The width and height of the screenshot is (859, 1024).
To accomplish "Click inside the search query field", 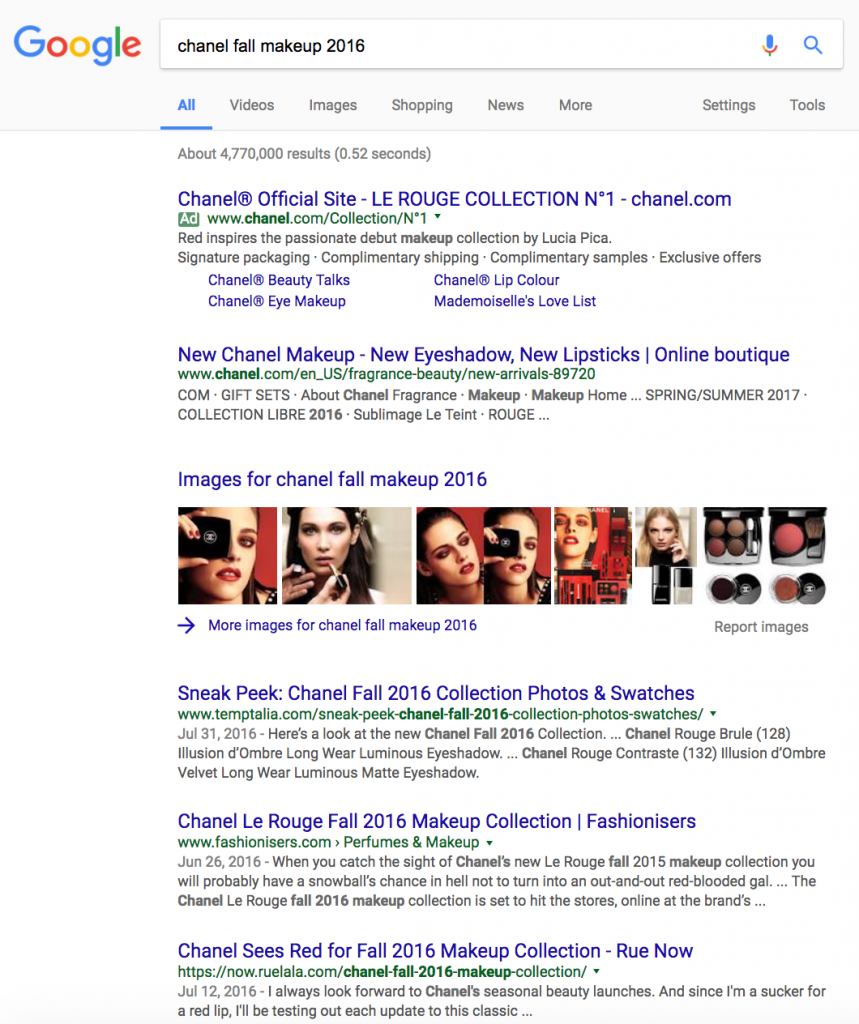I will tap(450, 46).
